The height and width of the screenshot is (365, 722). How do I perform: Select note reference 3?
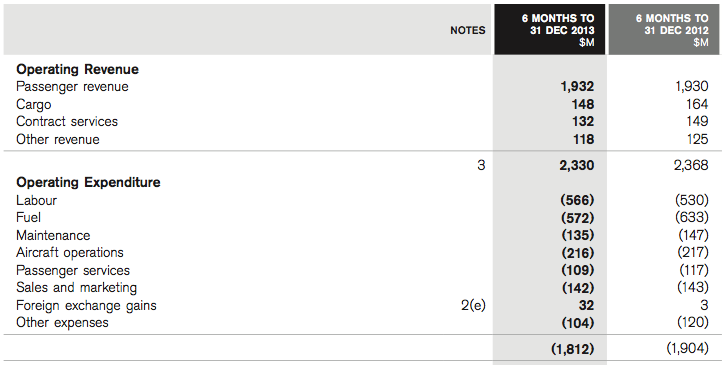click(x=481, y=165)
